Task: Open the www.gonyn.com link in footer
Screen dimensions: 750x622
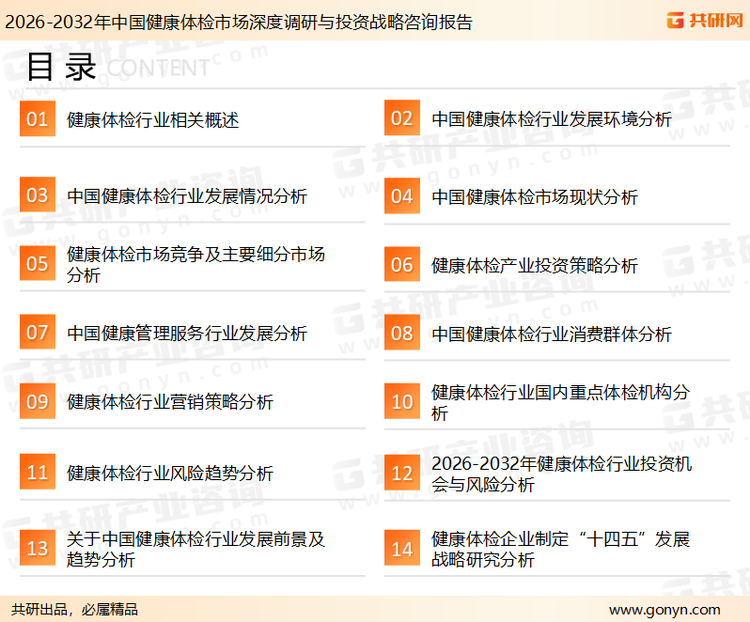Action: click(x=664, y=610)
